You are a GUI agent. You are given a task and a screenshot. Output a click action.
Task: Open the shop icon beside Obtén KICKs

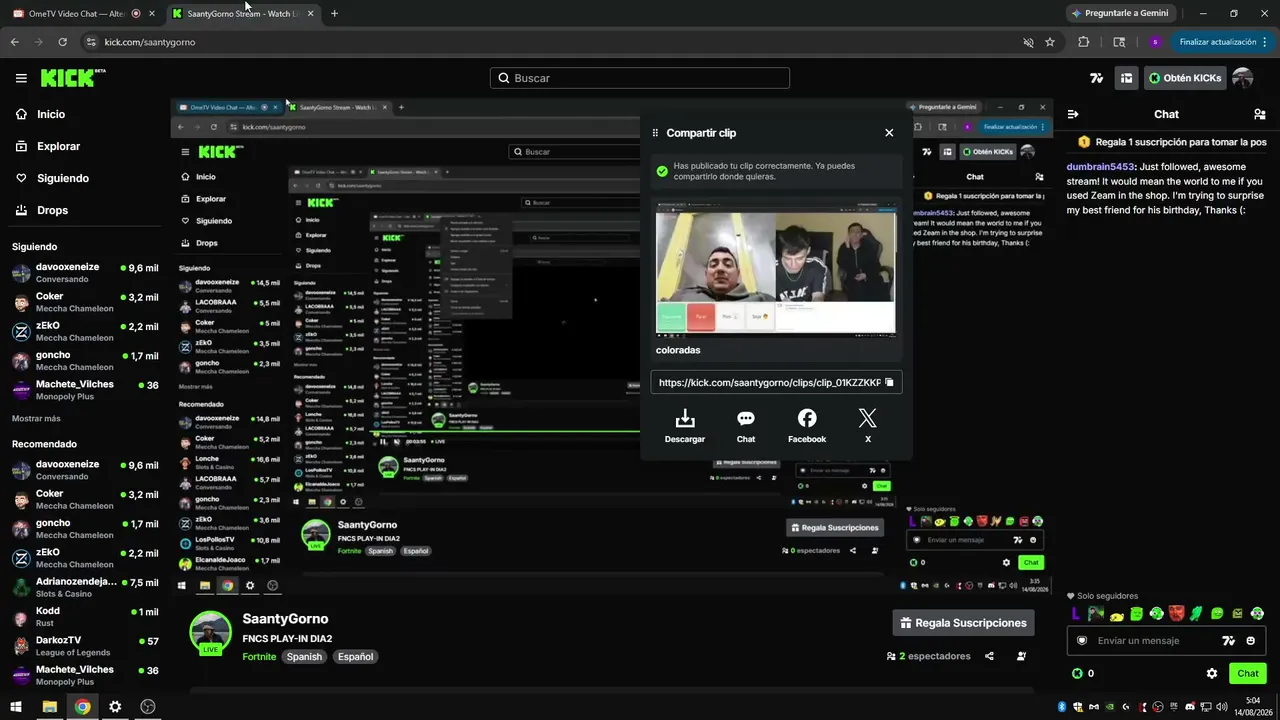pos(1126,78)
